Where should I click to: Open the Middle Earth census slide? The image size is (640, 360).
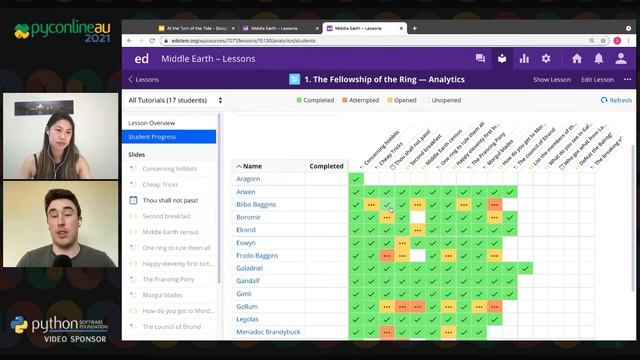pos(170,232)
